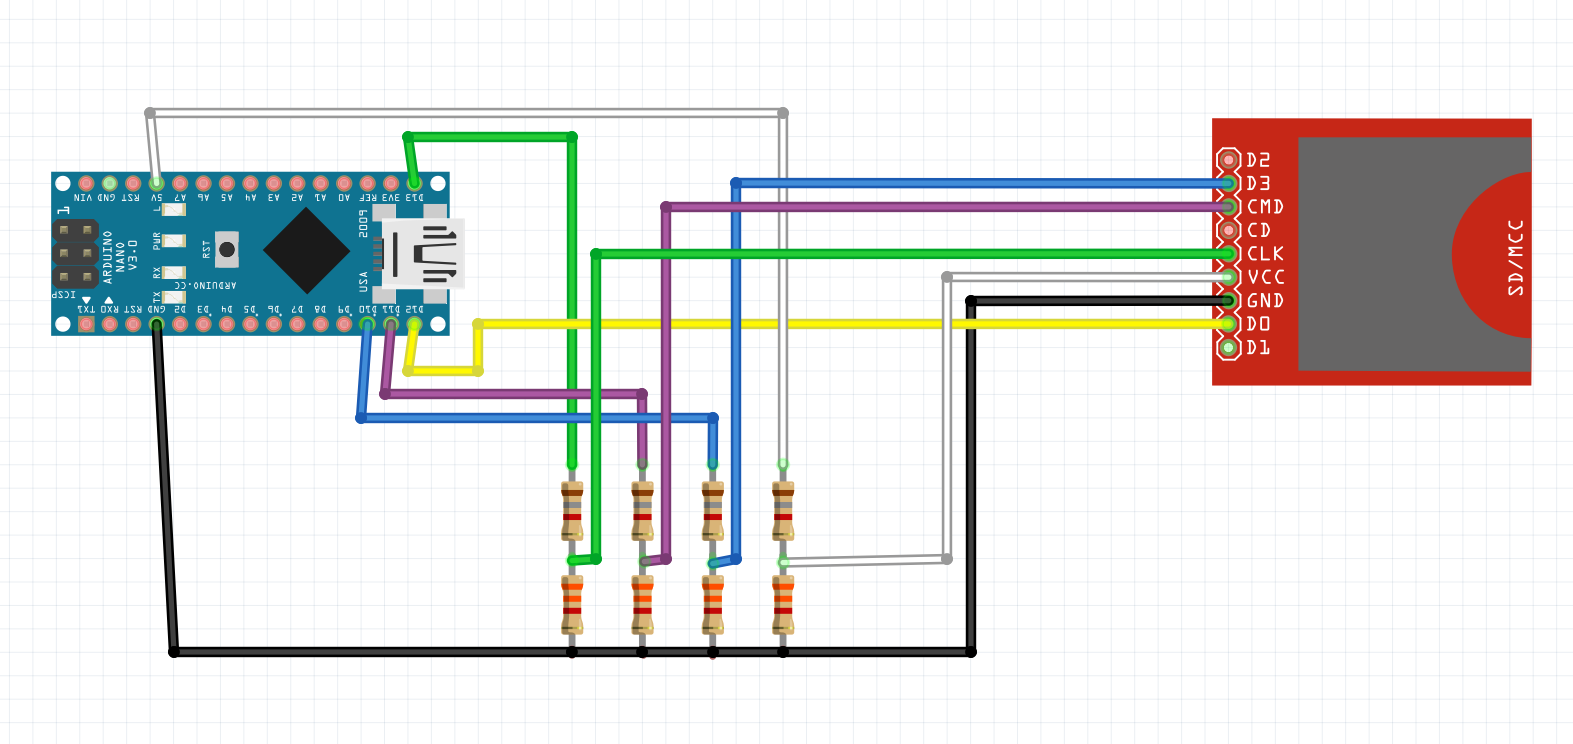Click the D9 pin on the Arduino
This screenshot has width=1573, height=744.
pos(344,324)
